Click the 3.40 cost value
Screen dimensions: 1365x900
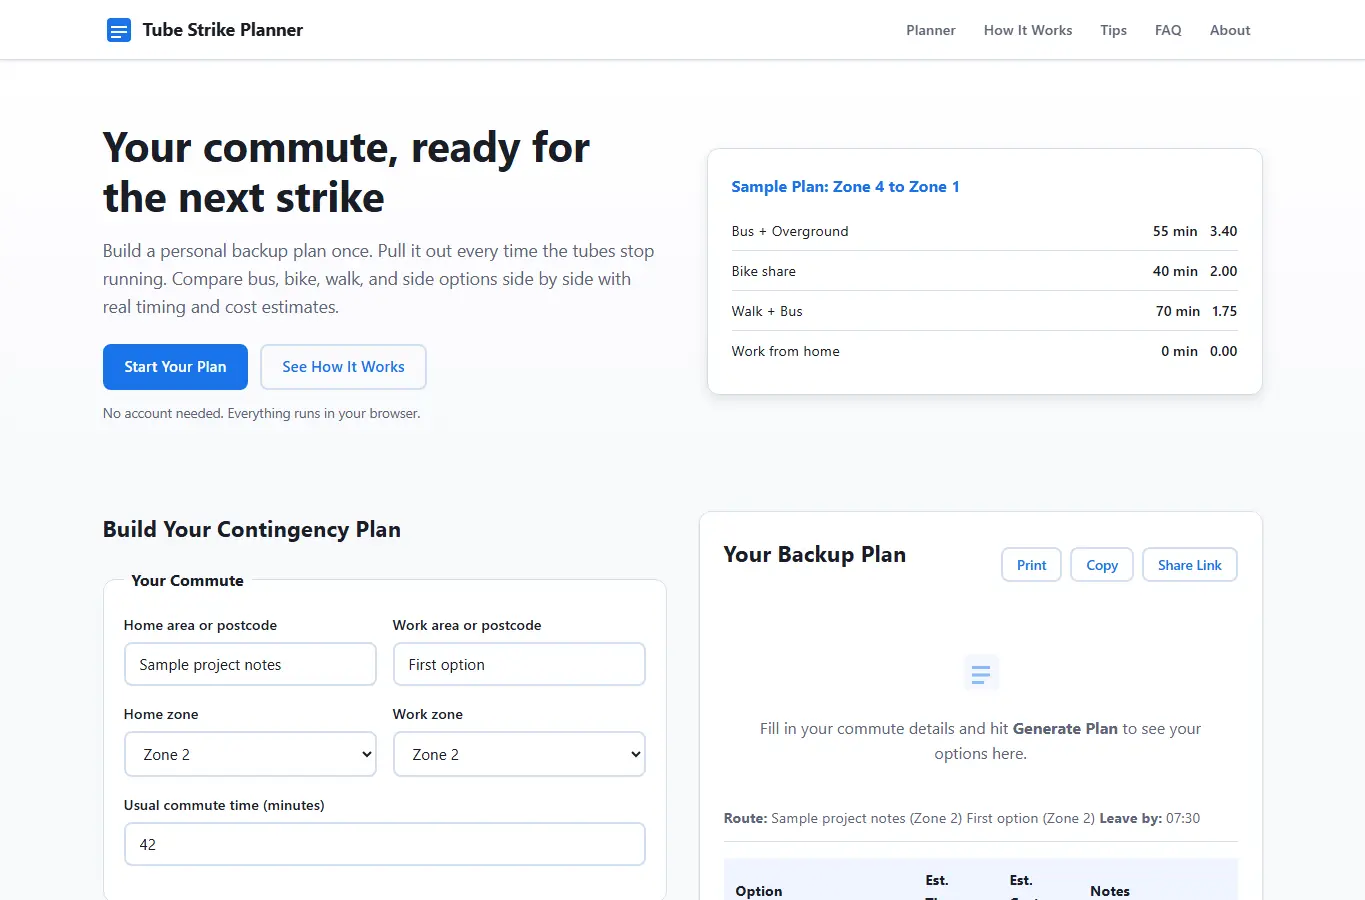click(1223, 231)
